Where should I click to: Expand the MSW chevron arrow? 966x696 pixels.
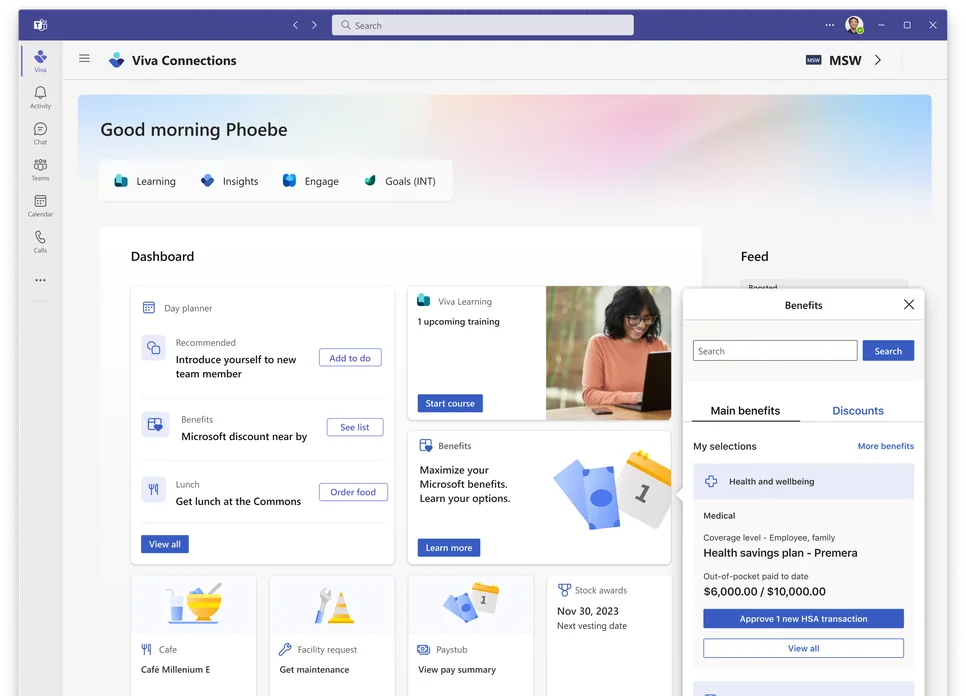pyautogui.click(x=878, y=60)
